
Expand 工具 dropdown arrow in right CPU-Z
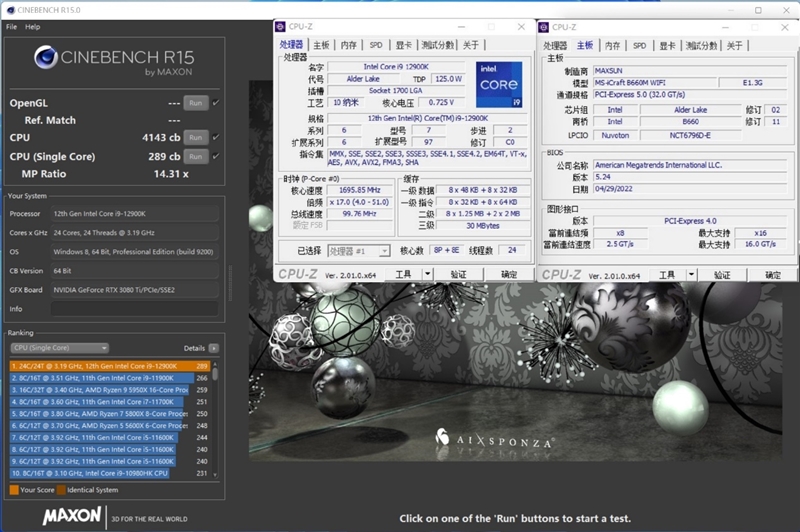pos(691,275)
